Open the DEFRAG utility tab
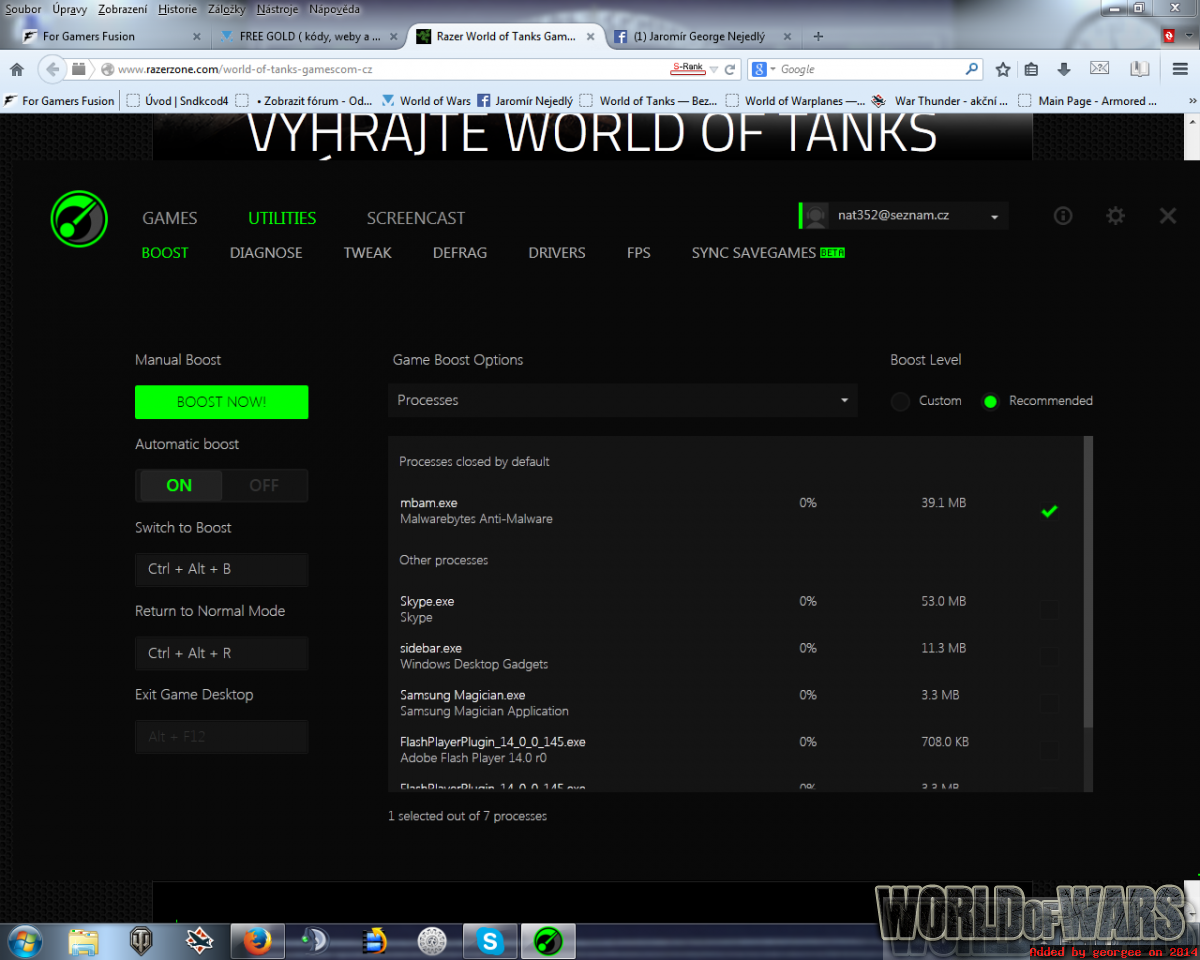Viewport: 1200px width, 960px height. (x=460, y=253)
